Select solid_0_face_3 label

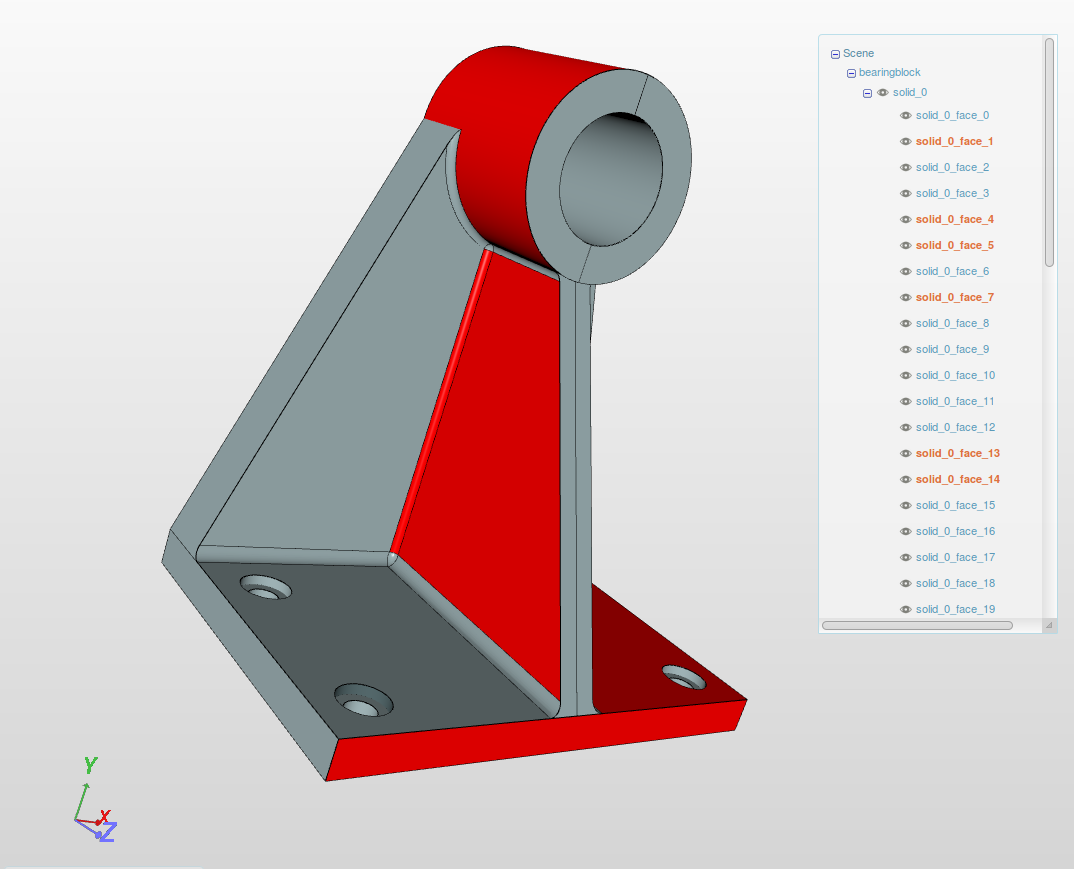pos(952,194)
